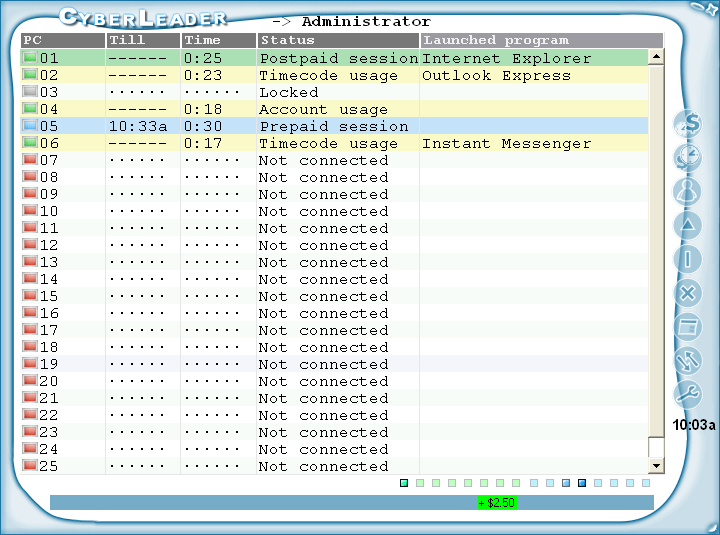
Task: Click the 0:18 time for PC 04
Action: 203,109
